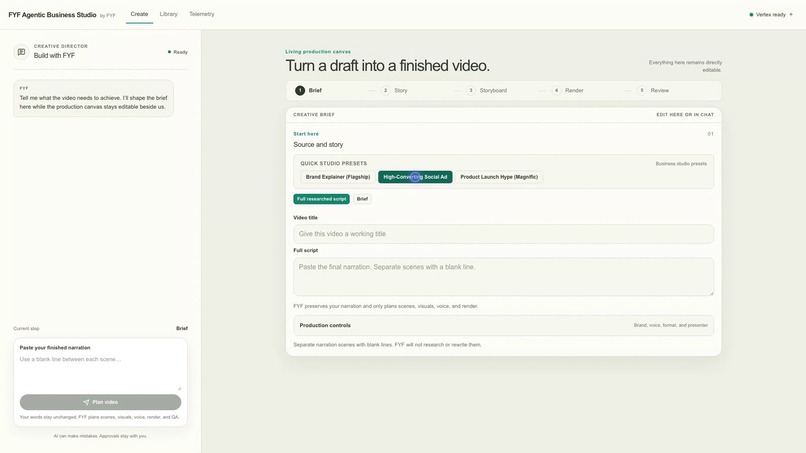Switch to the Library tab

[x=169, y=14]
